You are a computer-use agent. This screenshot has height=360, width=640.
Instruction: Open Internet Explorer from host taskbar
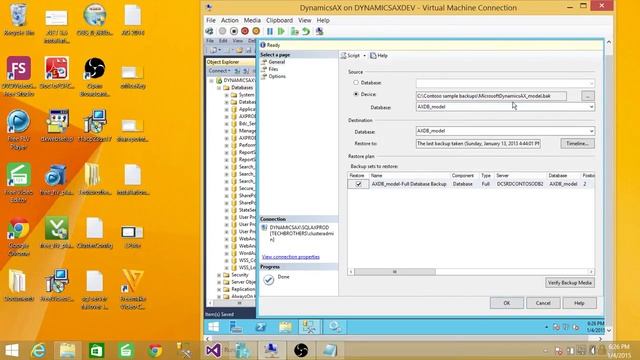pos(39,350)
